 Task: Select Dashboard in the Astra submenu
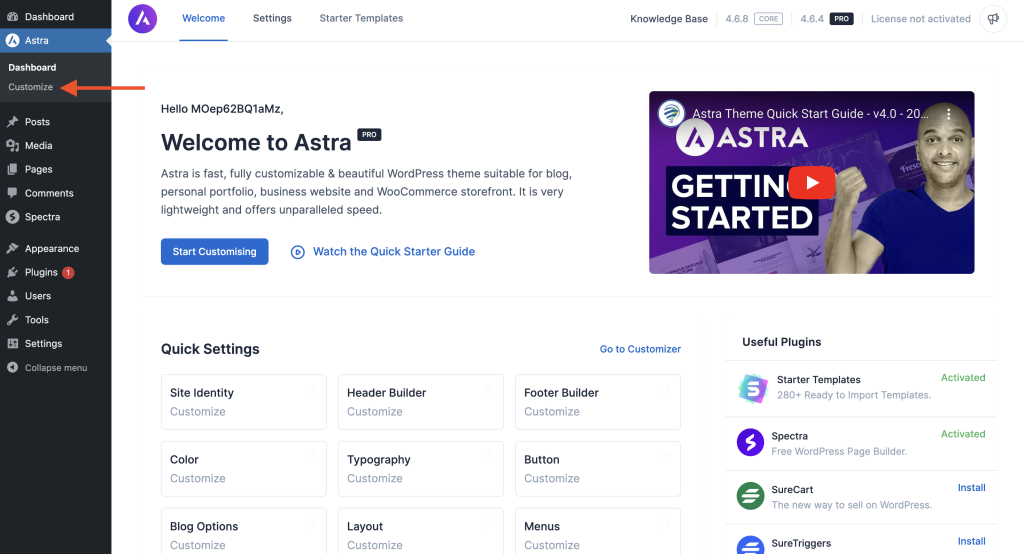(x=32, y=67)
